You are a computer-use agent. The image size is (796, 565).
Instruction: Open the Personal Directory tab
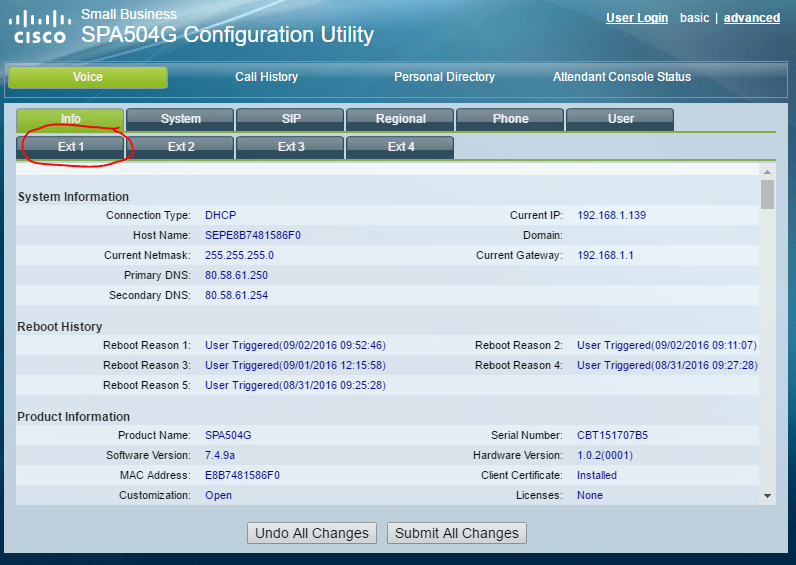pos(444,77)
